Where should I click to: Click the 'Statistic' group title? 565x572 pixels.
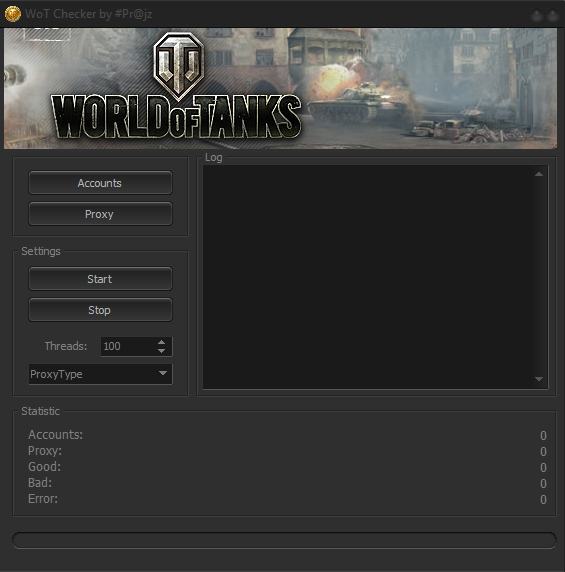[x=40, y=411]
